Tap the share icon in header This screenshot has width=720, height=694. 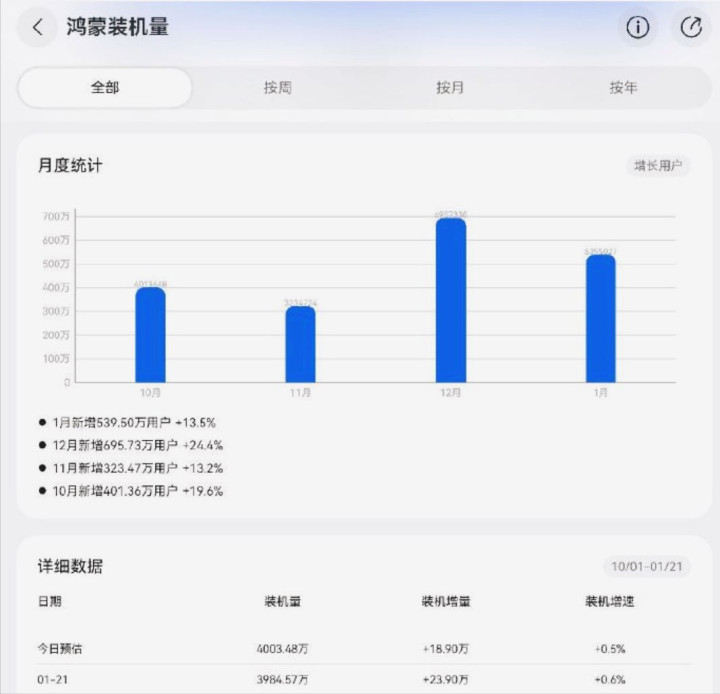[x=691, y=27]
